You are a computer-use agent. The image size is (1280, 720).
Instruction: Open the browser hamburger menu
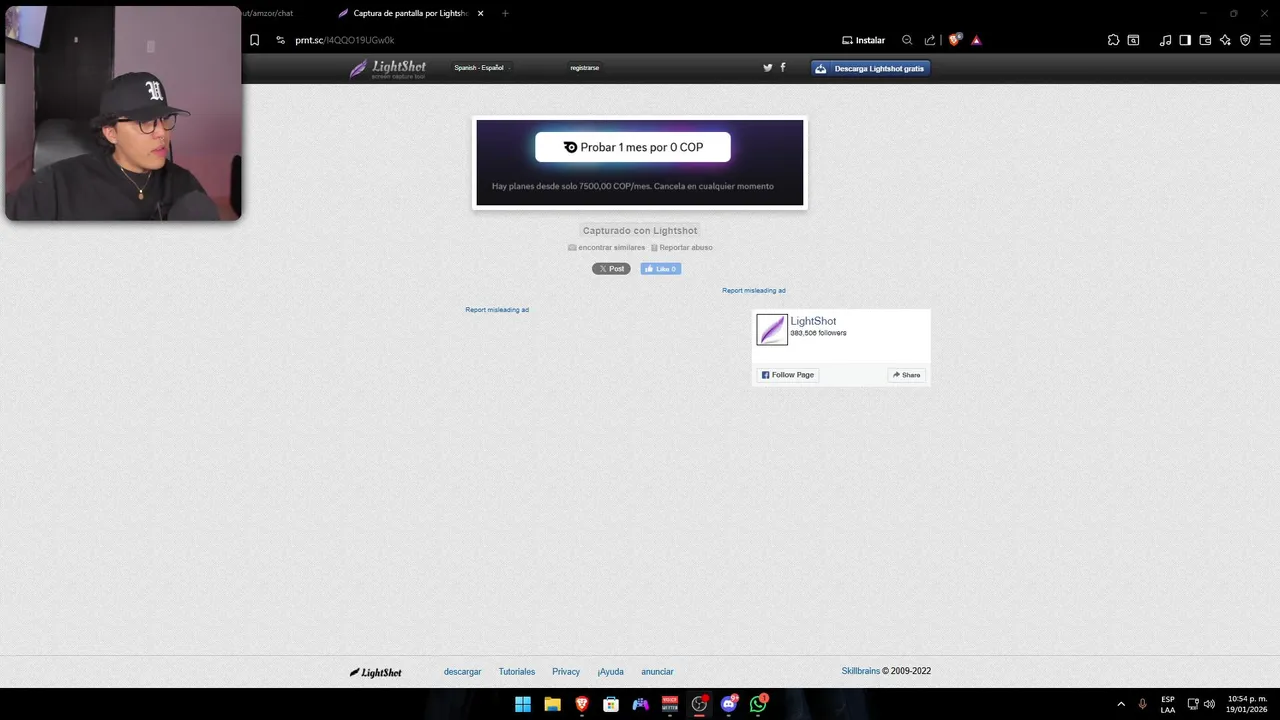(1265, 40)
